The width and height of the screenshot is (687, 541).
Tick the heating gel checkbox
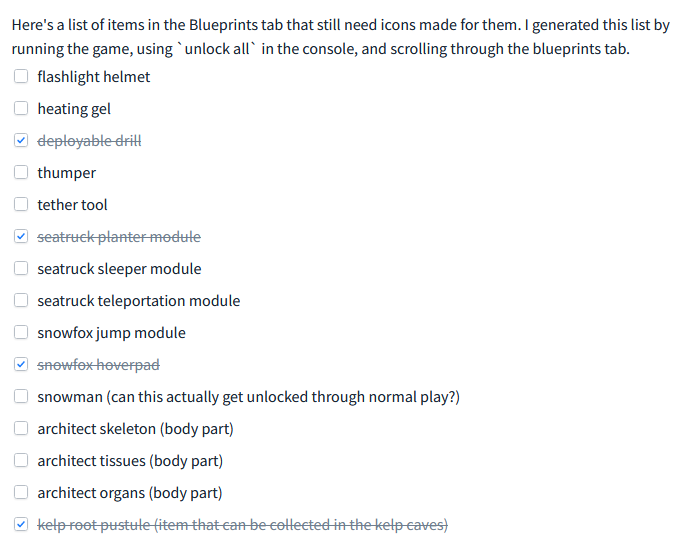click(x=21, y=108)
